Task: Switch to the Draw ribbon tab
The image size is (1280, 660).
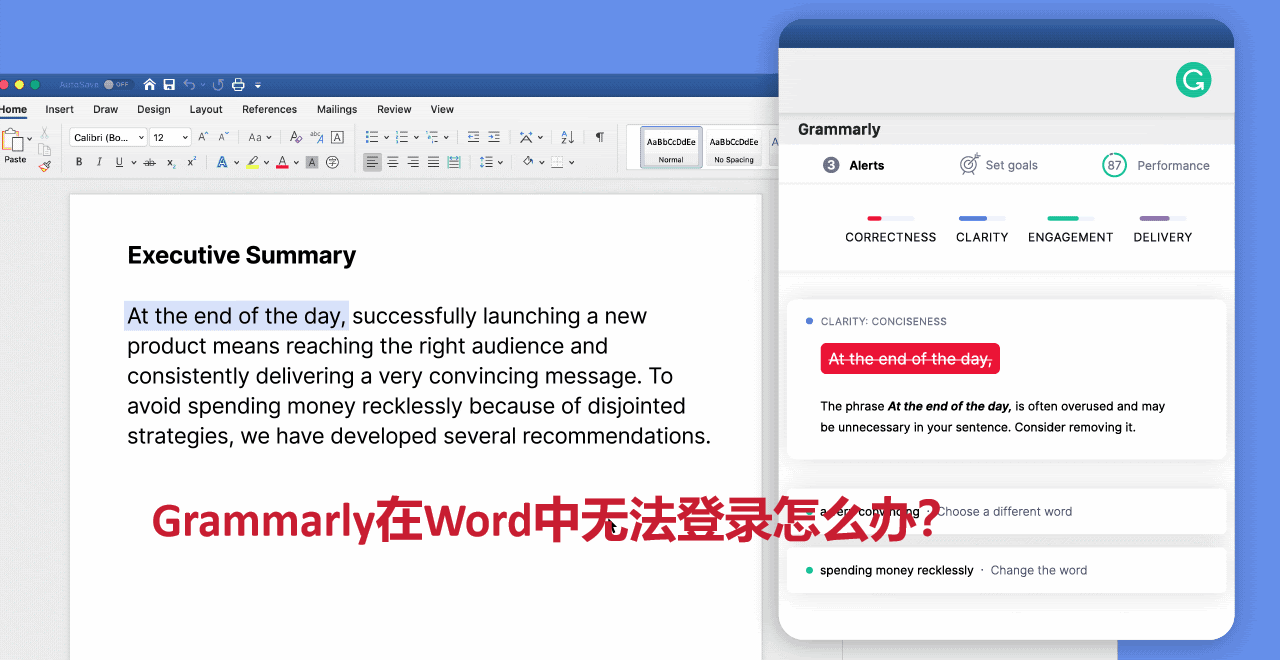Action: [105, 109]
